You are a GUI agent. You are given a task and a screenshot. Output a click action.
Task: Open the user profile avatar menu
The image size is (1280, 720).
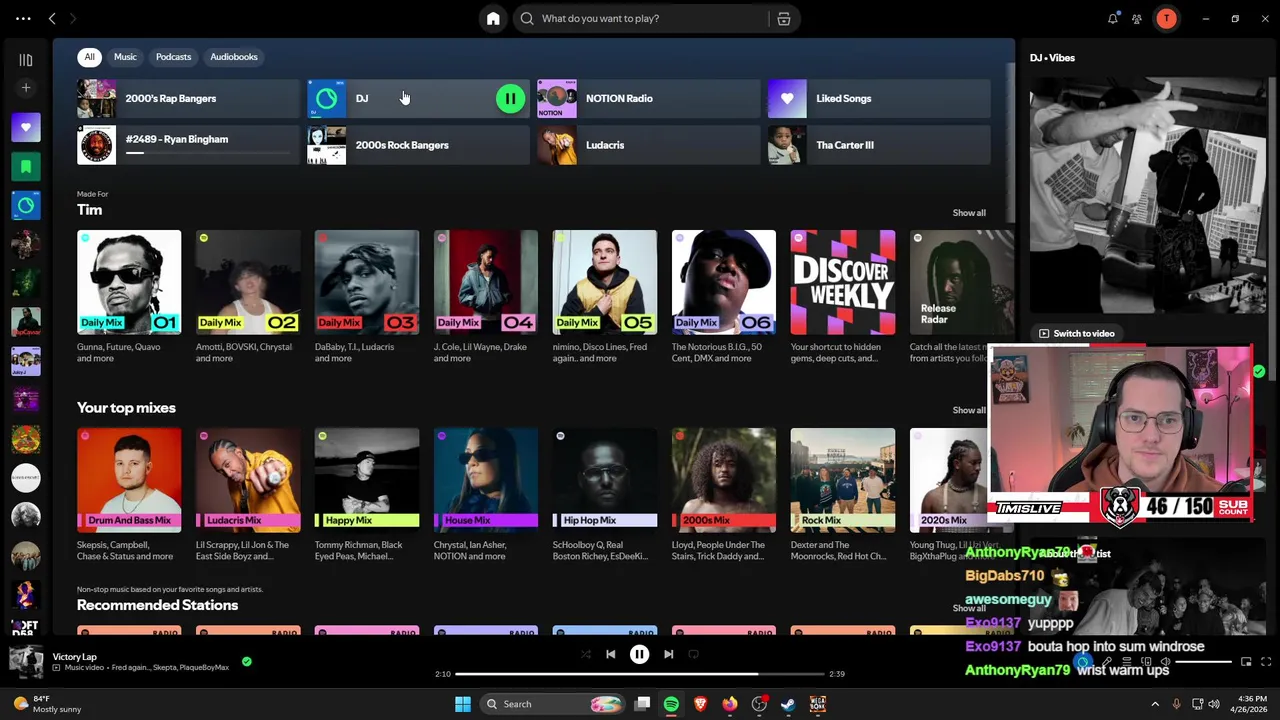pyautogui.click(x=1166, y=18)
